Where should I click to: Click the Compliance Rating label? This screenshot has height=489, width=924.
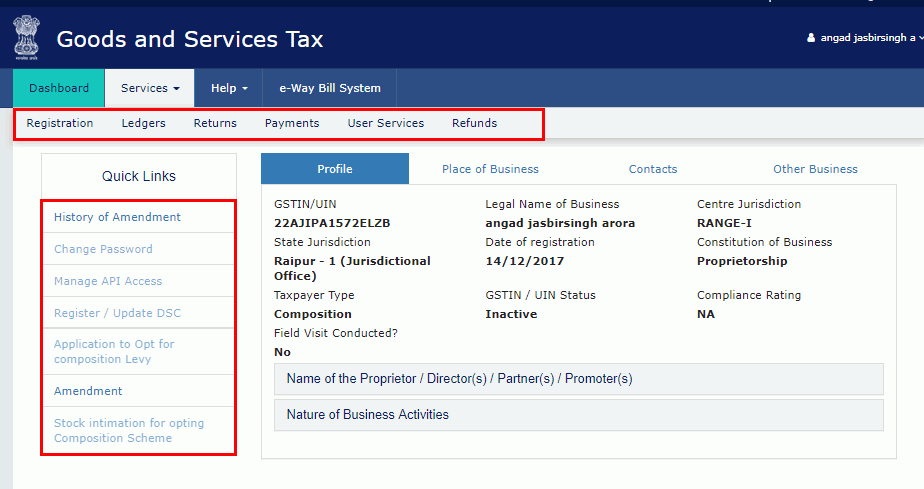point(749,295)
